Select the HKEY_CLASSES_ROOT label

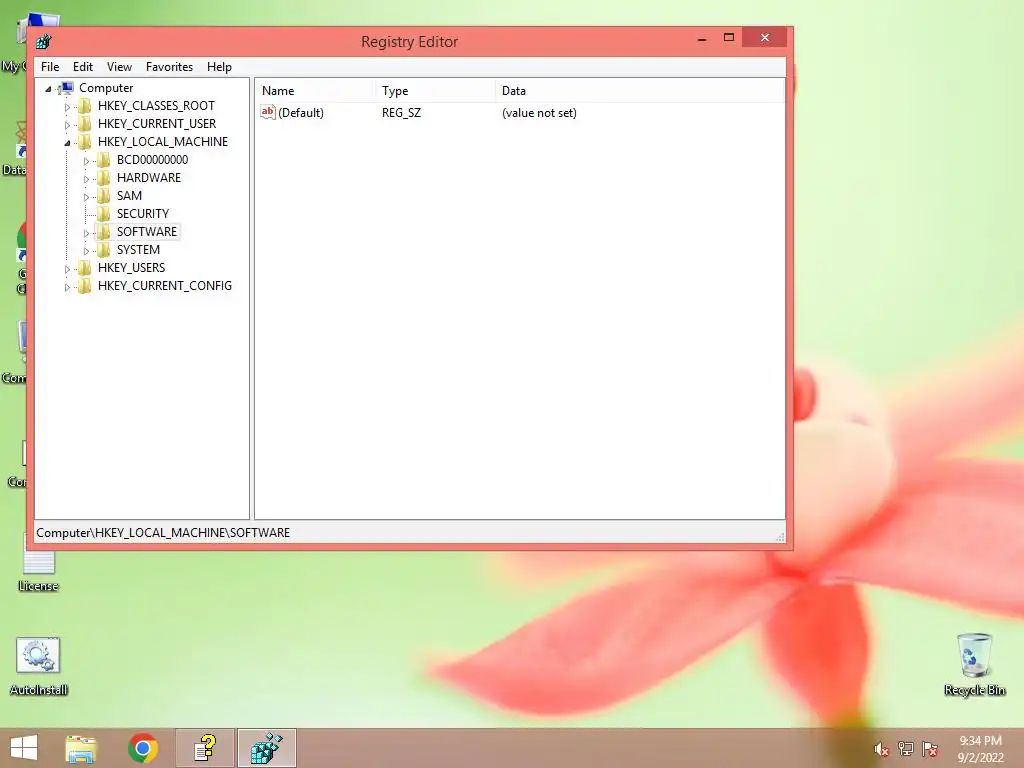(x=156, y=106)
